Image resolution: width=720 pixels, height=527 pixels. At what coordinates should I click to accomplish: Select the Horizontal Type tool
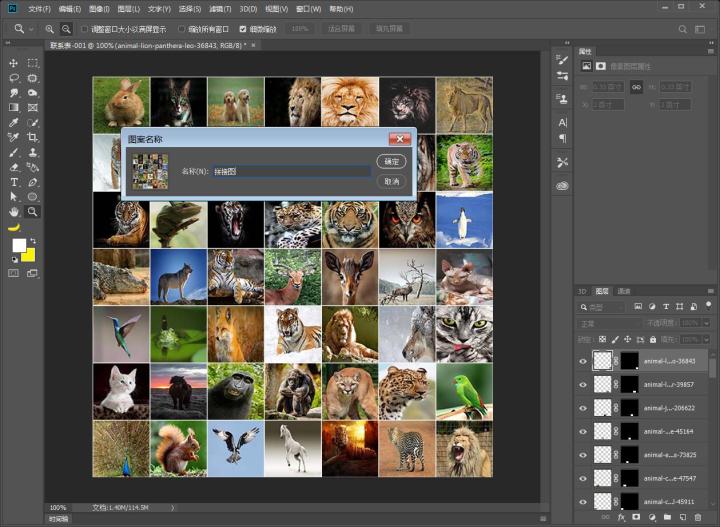click(x=14, y=182)
